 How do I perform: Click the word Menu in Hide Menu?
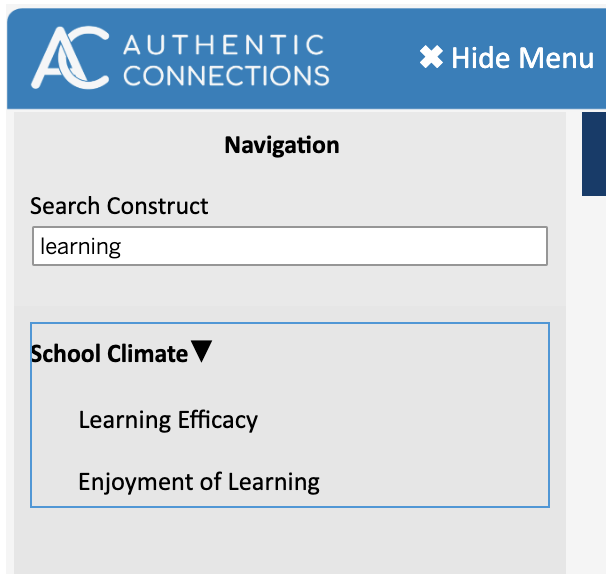tap(556, 58)
